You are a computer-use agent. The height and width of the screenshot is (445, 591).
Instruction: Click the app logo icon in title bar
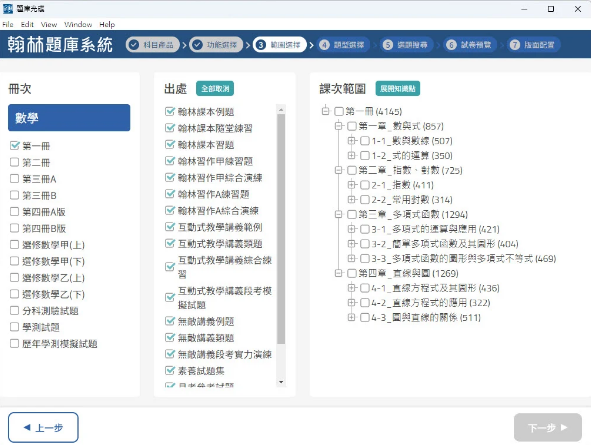coord(8,9)
